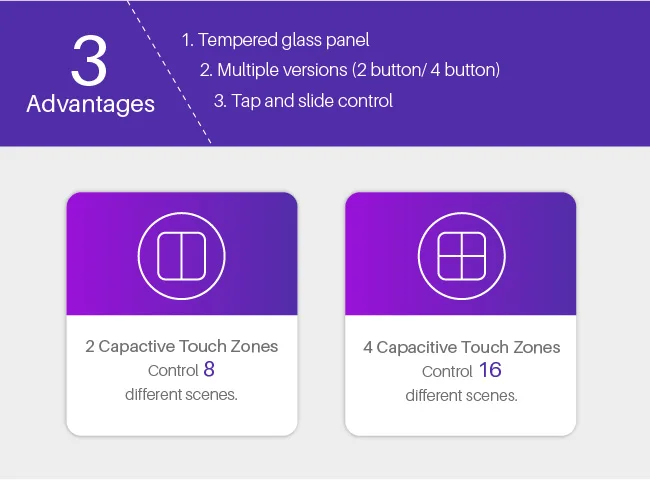Click different scenes text in right card

[462, 395]
